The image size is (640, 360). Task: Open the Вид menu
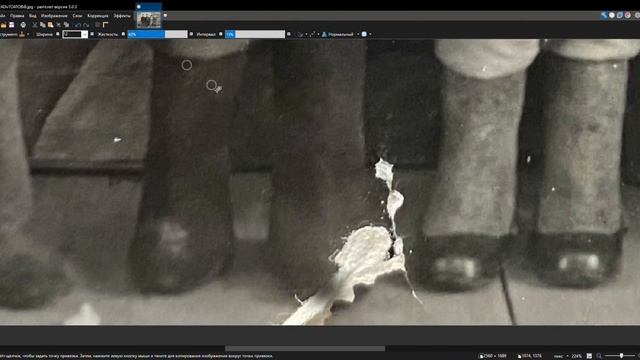click(x=33, y=16)
